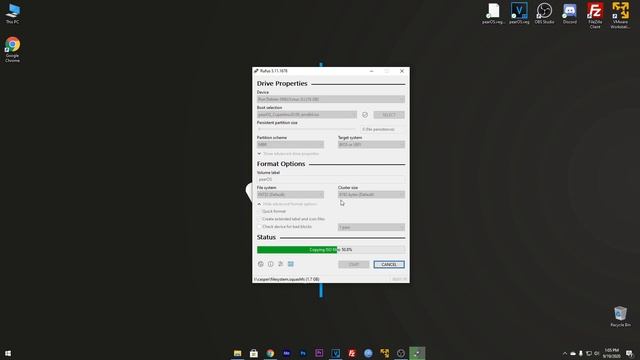Click the Copying ISO files progress bar
Viewport: 640px width, 360px height.
[x=331, y=250]
